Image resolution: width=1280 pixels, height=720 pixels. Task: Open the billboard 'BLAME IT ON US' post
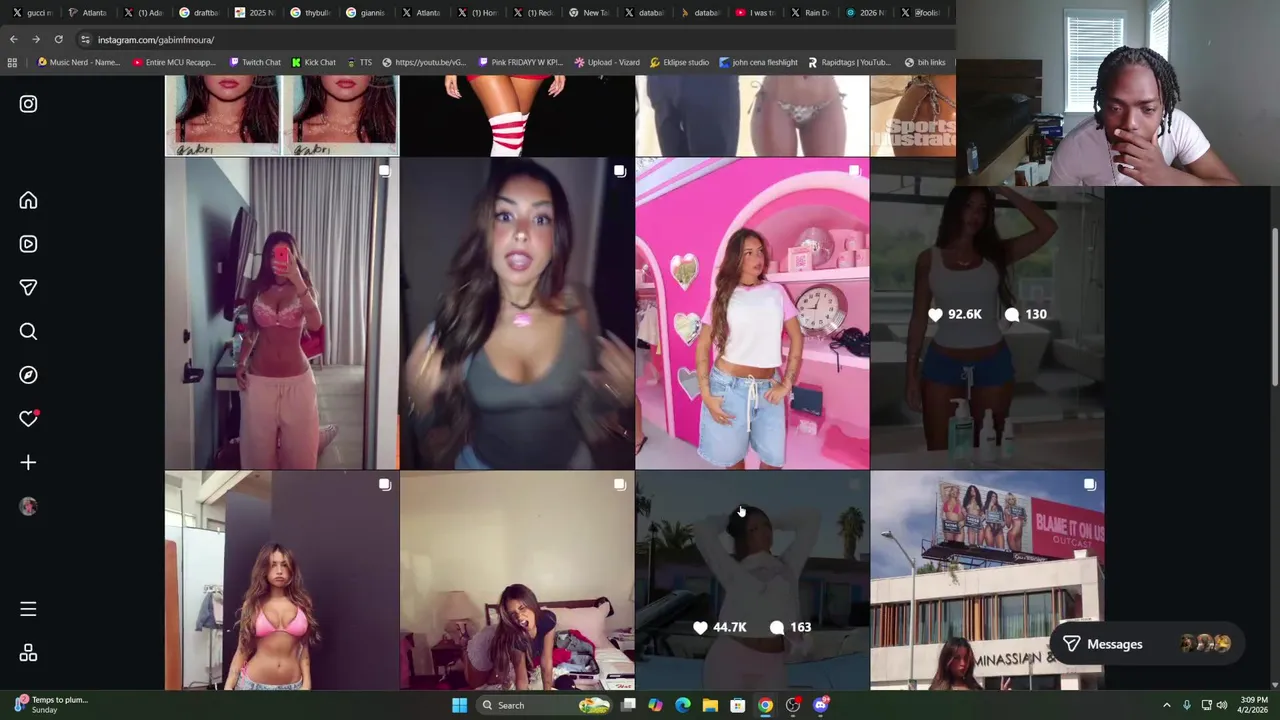(987, 582)
